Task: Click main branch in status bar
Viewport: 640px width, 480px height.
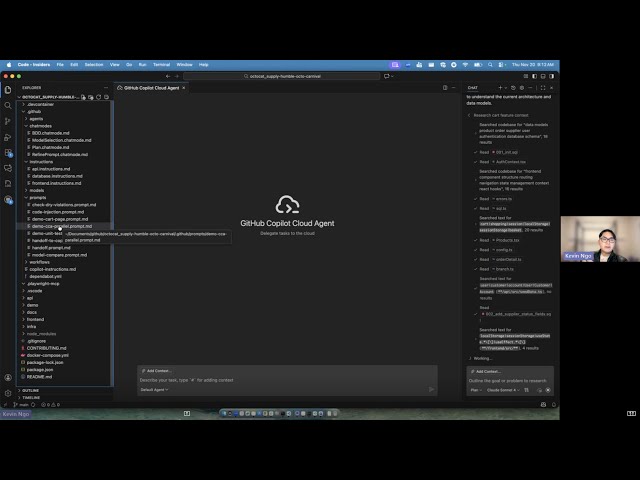Action: coord(21,404)
